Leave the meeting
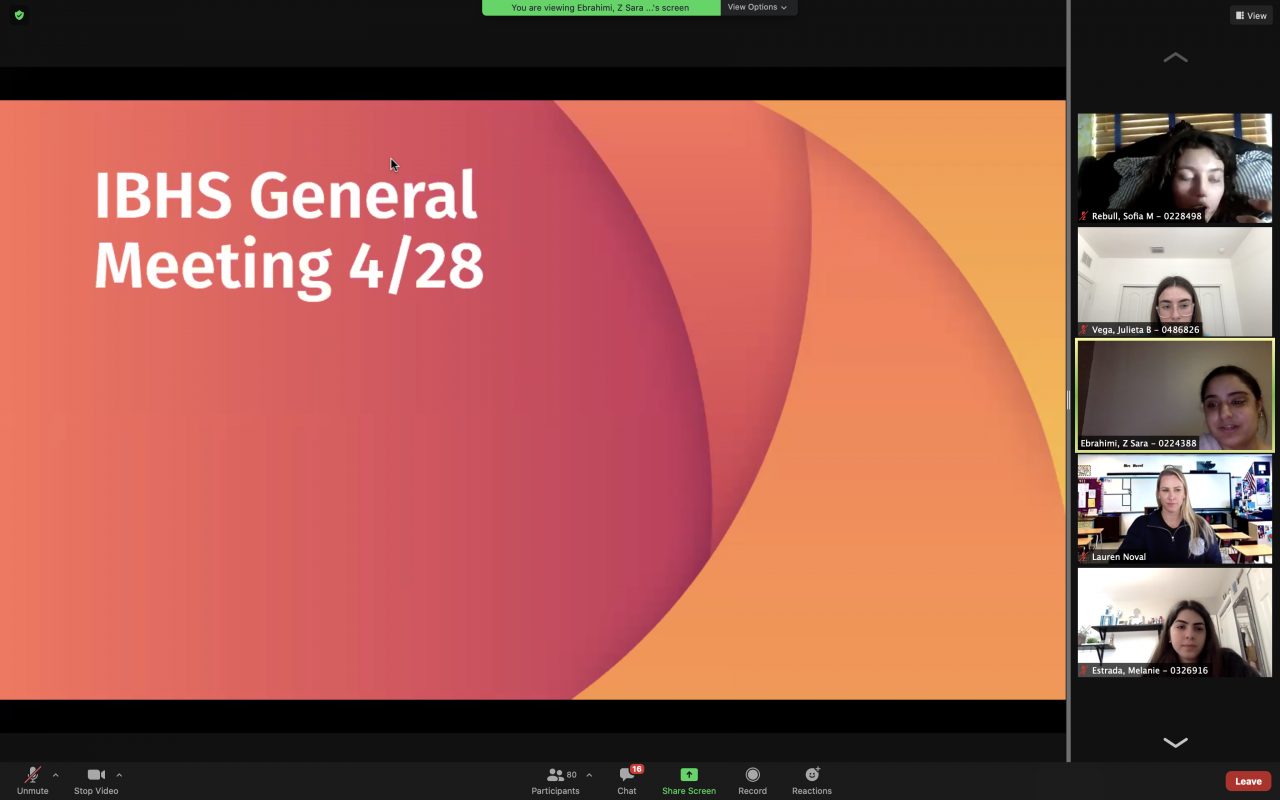The image size is (1280, 800). (1248, 781)
